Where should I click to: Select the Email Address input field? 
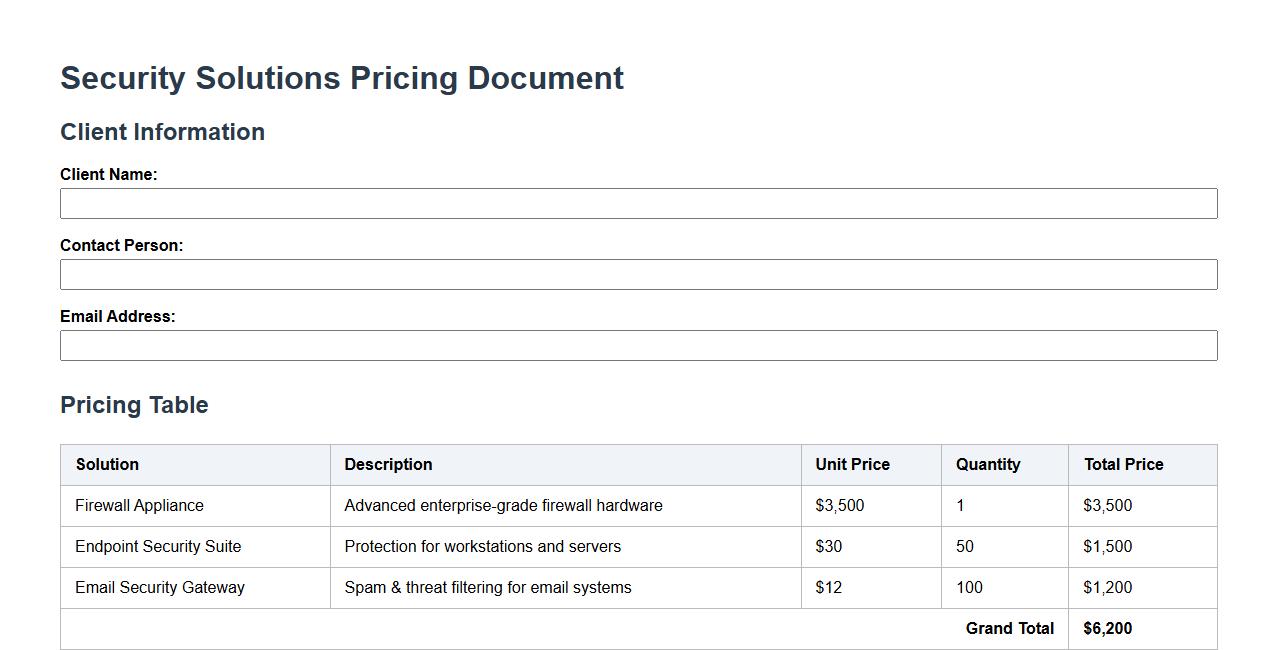638,345
